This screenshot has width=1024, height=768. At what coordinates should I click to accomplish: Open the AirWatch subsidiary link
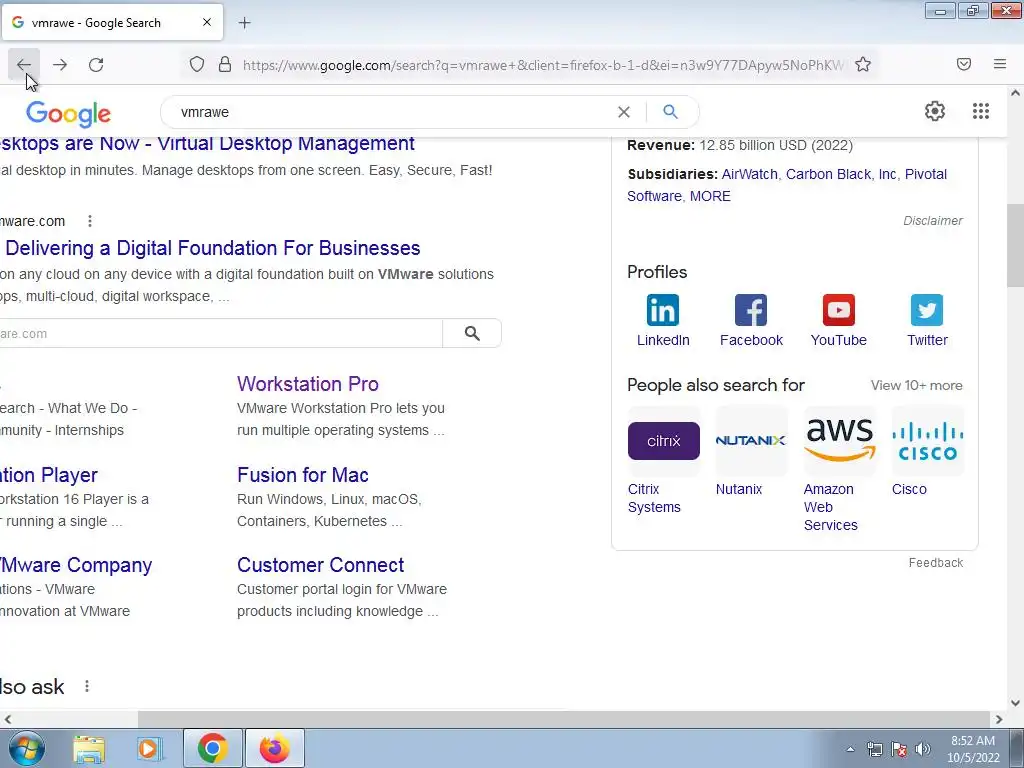tap(749, 174)
